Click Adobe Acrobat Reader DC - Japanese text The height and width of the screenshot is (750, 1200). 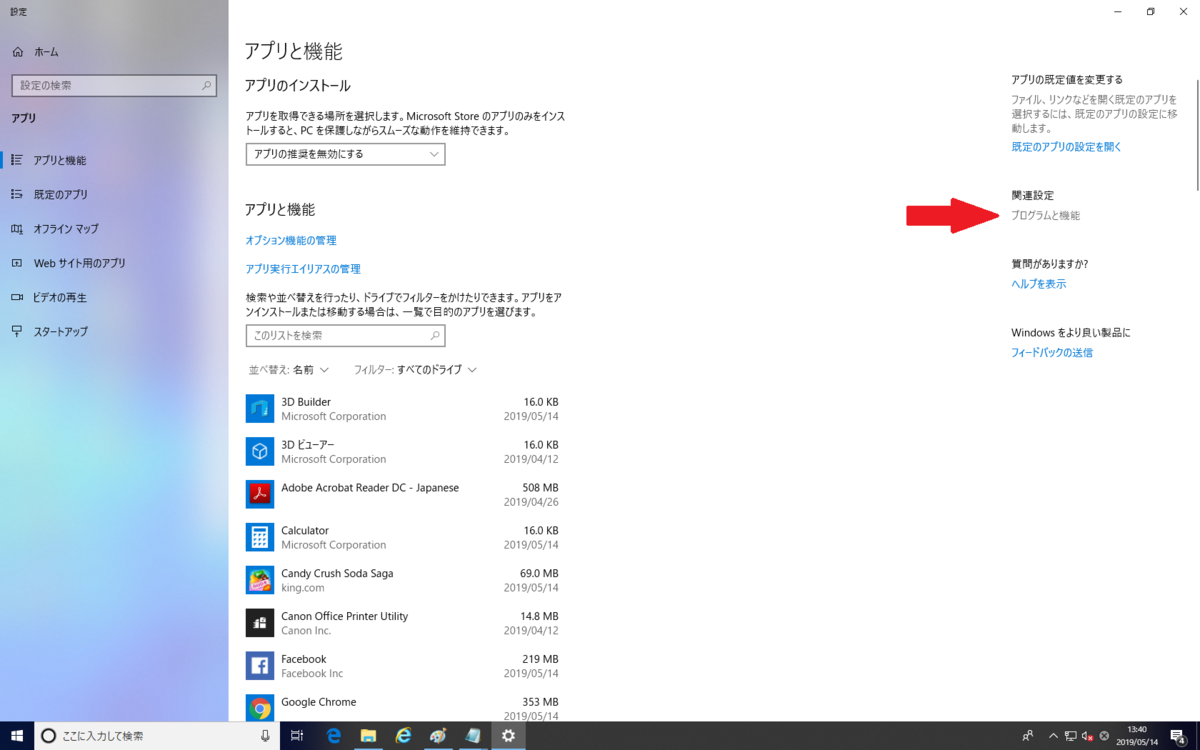coord(370,488)
